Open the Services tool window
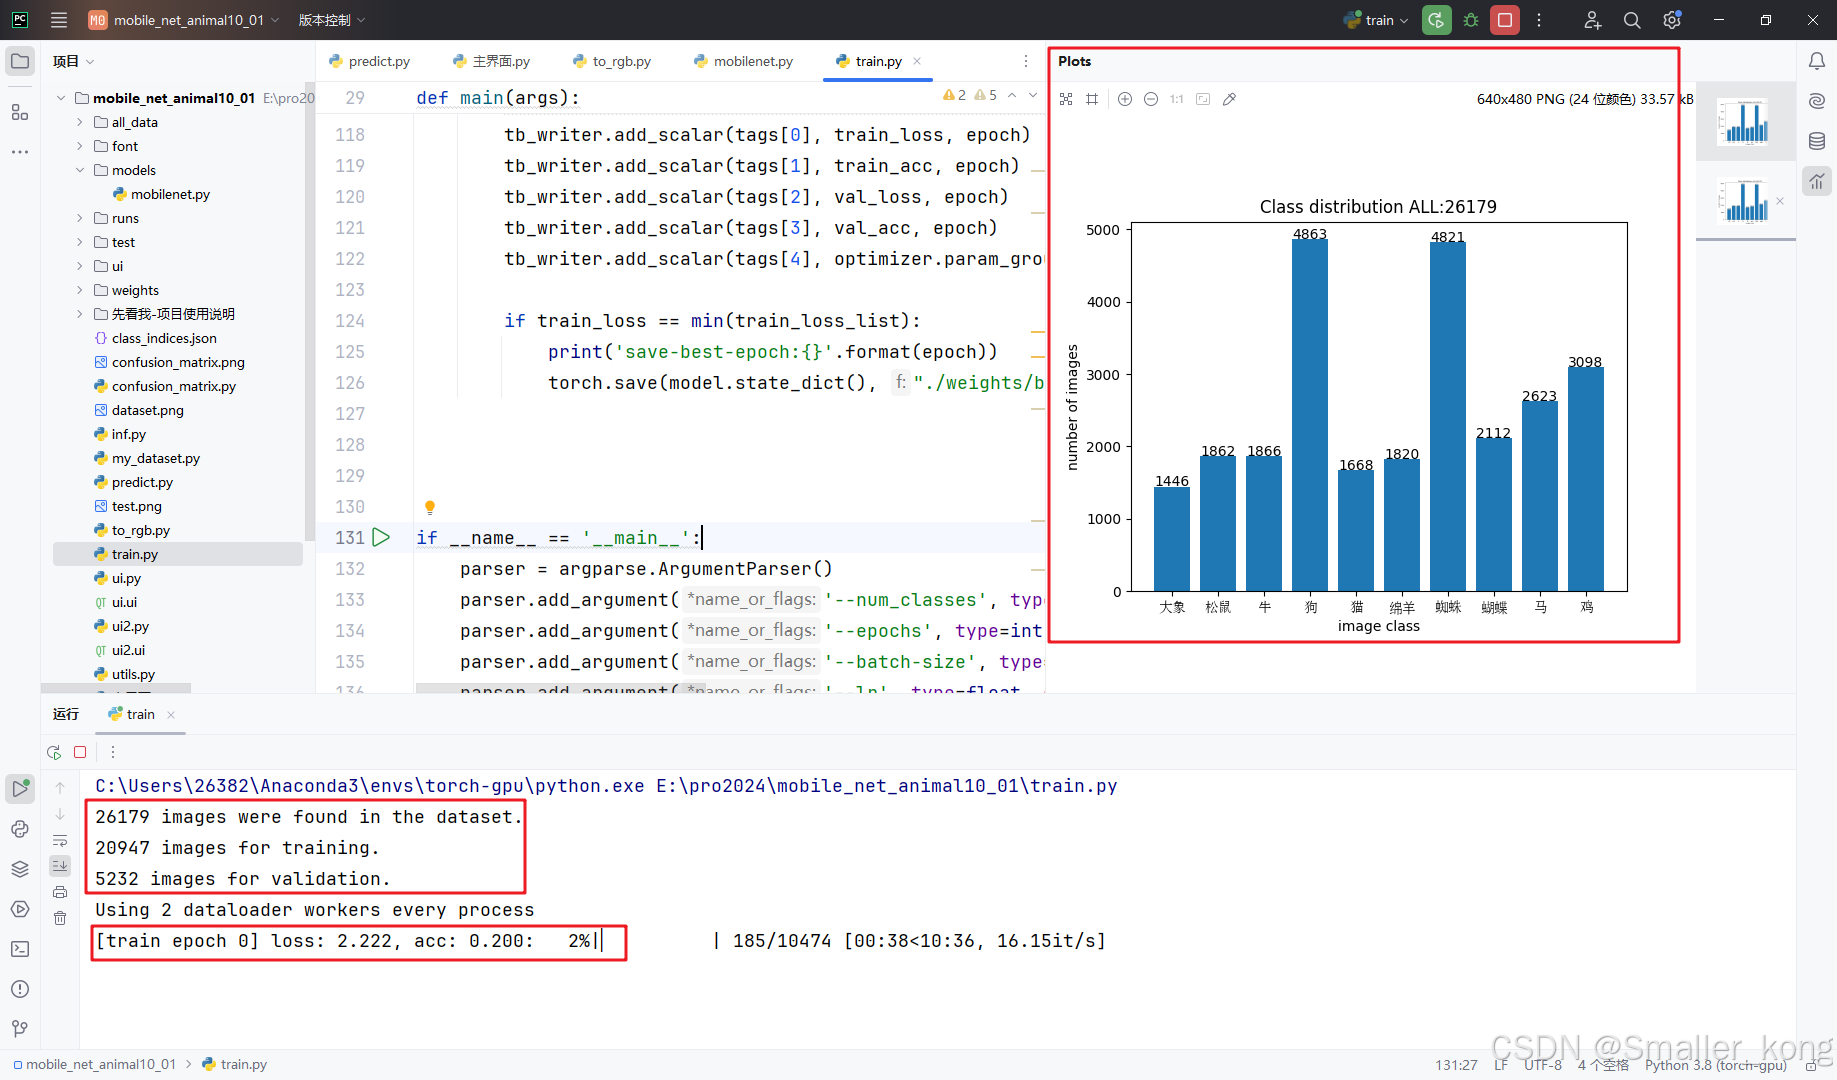1837x1080 pixels. click(20, 909)
